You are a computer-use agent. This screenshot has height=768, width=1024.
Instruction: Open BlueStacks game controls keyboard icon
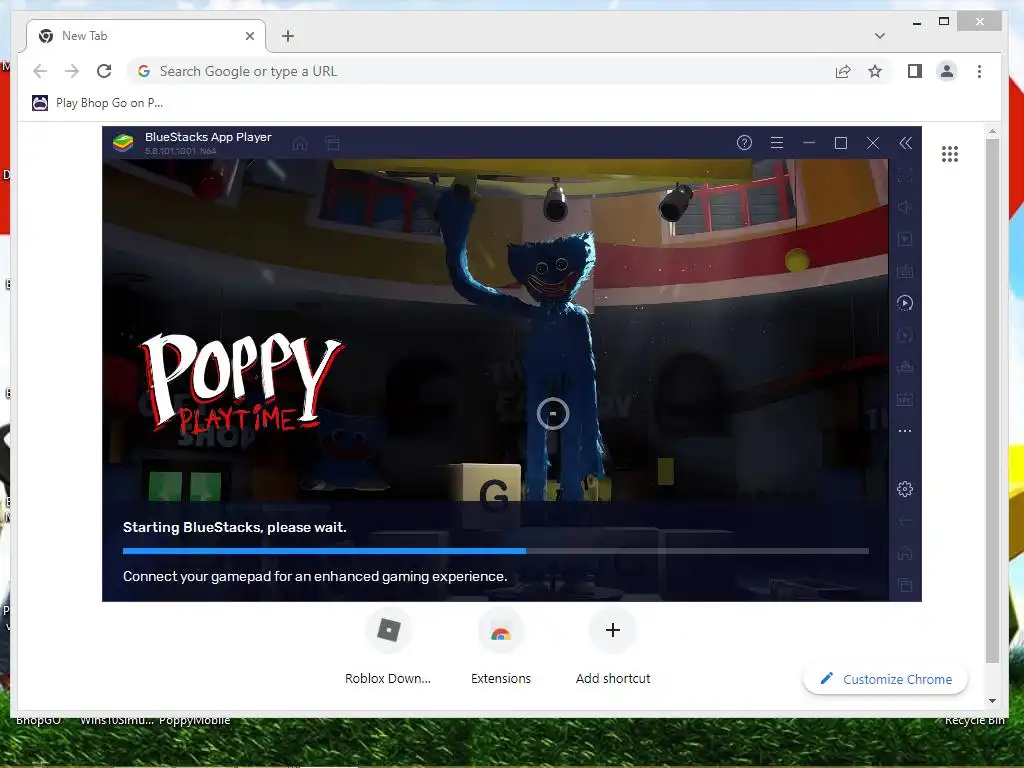(904, 270)
